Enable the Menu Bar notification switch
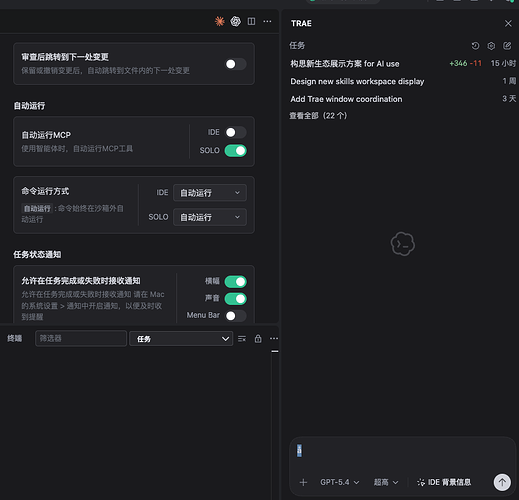This screenshot has width=519, height=500. [x=236, y=316]
